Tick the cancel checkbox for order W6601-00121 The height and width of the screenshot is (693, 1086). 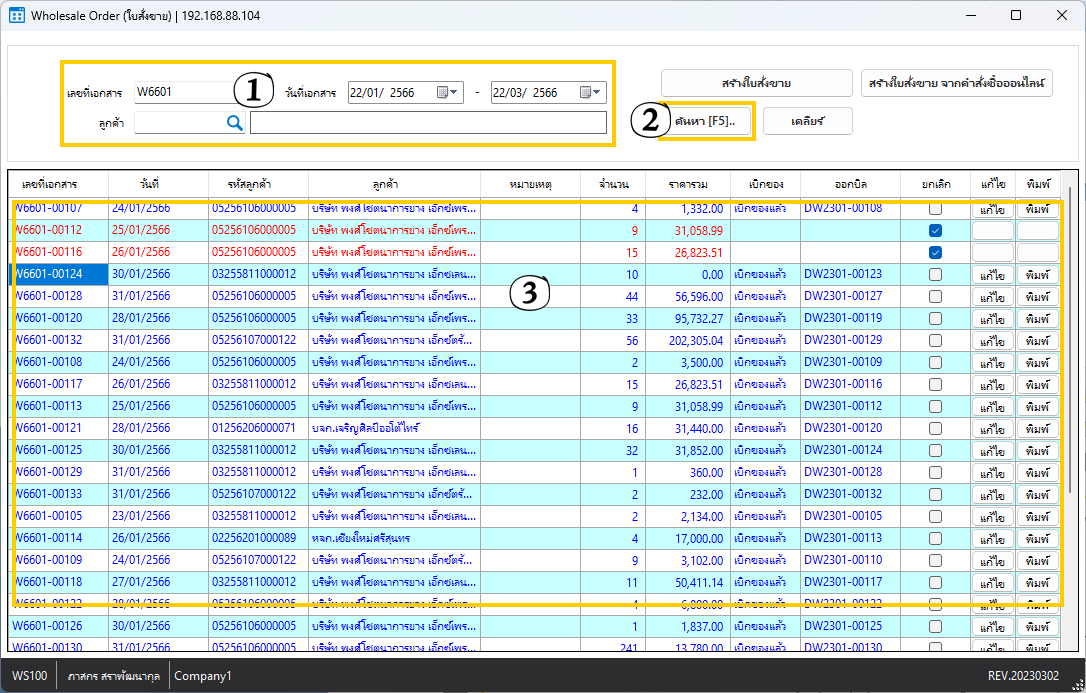point(935,428)
